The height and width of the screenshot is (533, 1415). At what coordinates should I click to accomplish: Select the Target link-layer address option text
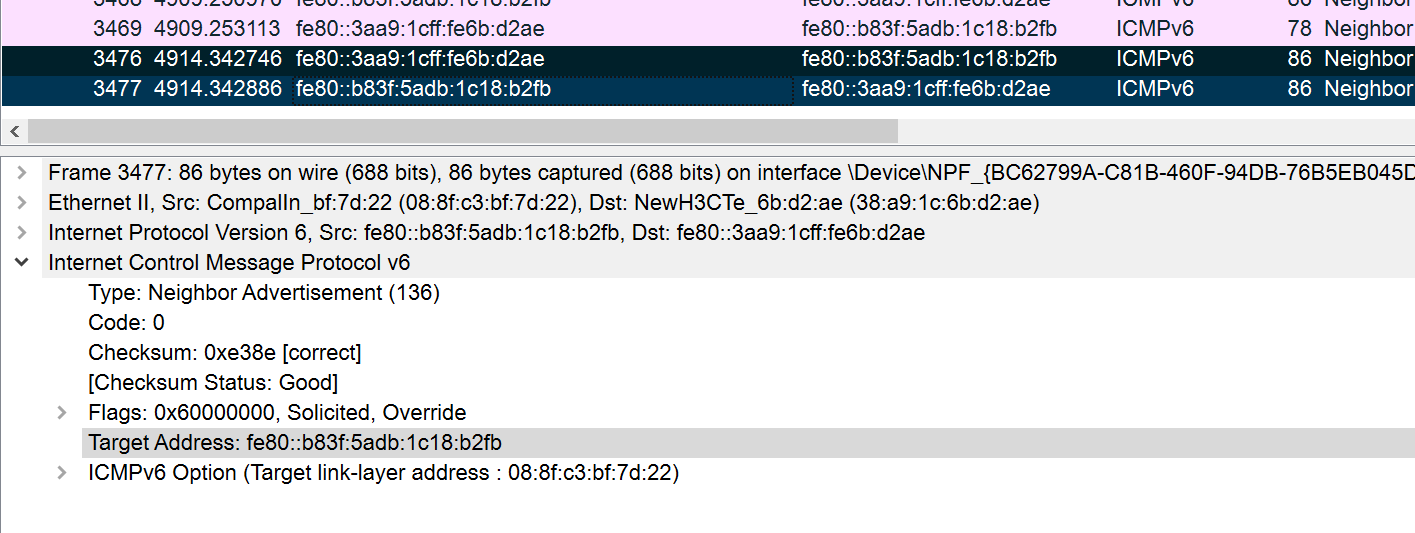384,473
